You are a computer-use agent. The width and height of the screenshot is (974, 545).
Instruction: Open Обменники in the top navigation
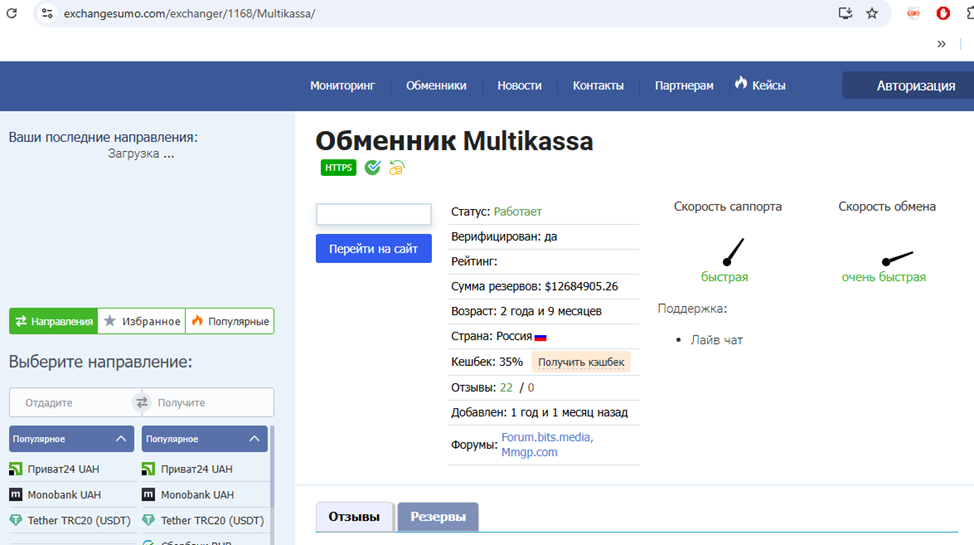[x=436, y=86]
